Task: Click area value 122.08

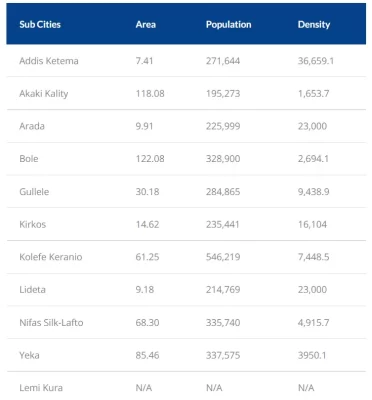Action: click(x=150, y=159)
